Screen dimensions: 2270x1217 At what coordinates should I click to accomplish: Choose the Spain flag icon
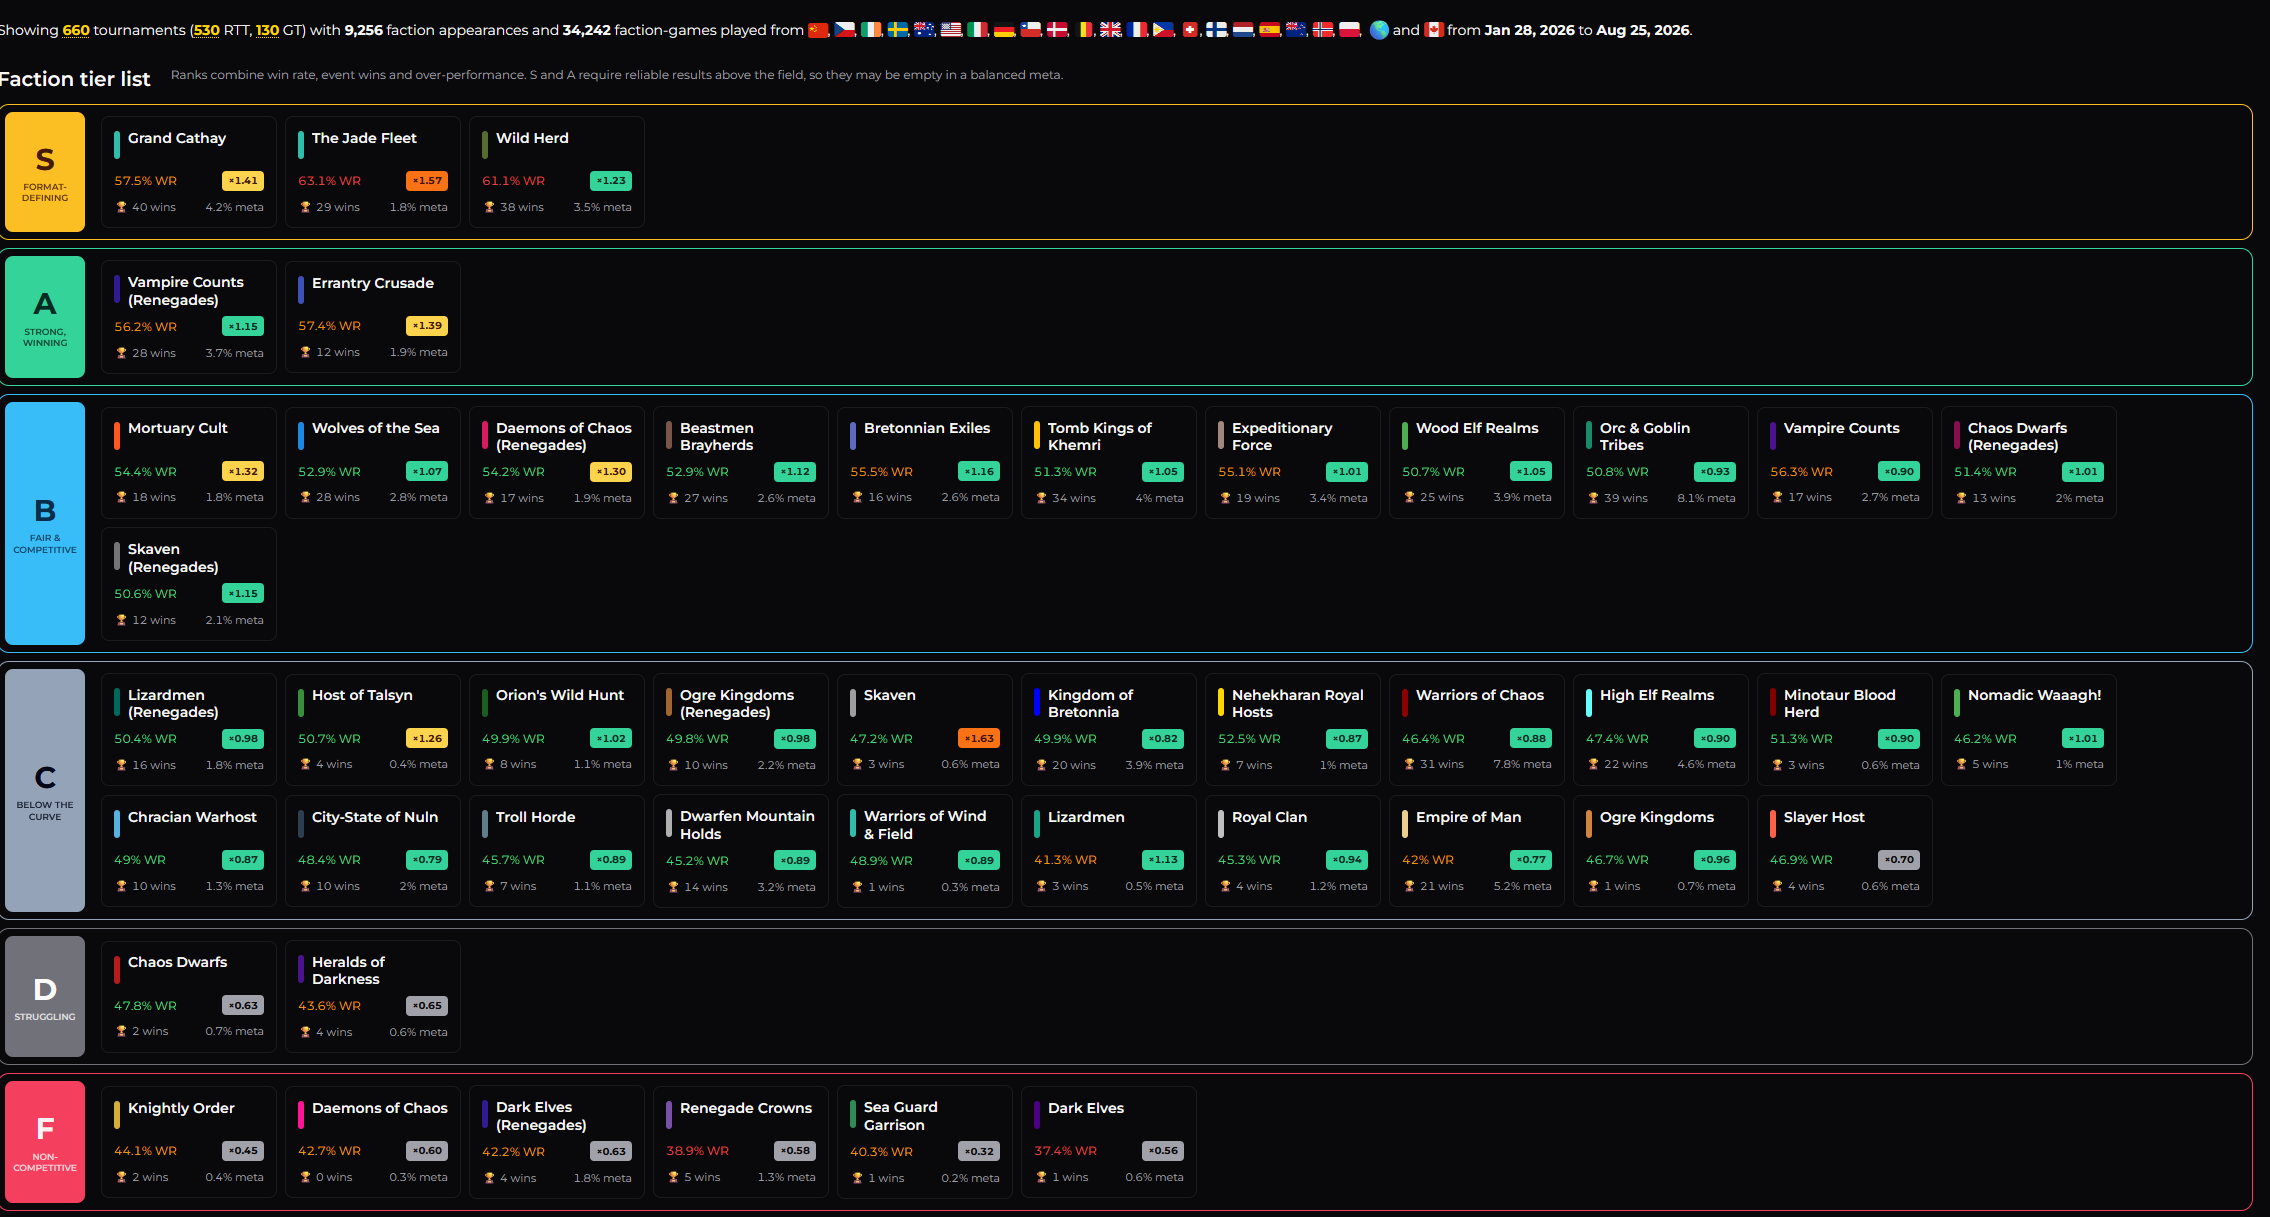pyautogui.click(x=1269, y=30)
